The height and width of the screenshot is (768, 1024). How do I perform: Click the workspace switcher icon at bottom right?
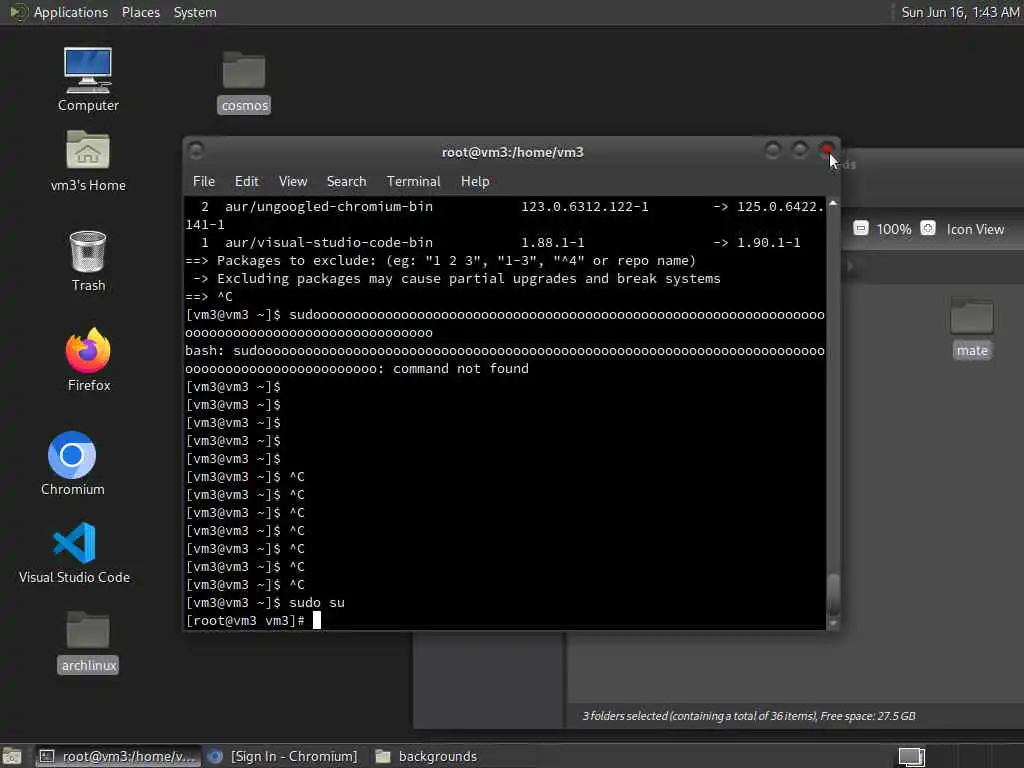tap(912, 756)
